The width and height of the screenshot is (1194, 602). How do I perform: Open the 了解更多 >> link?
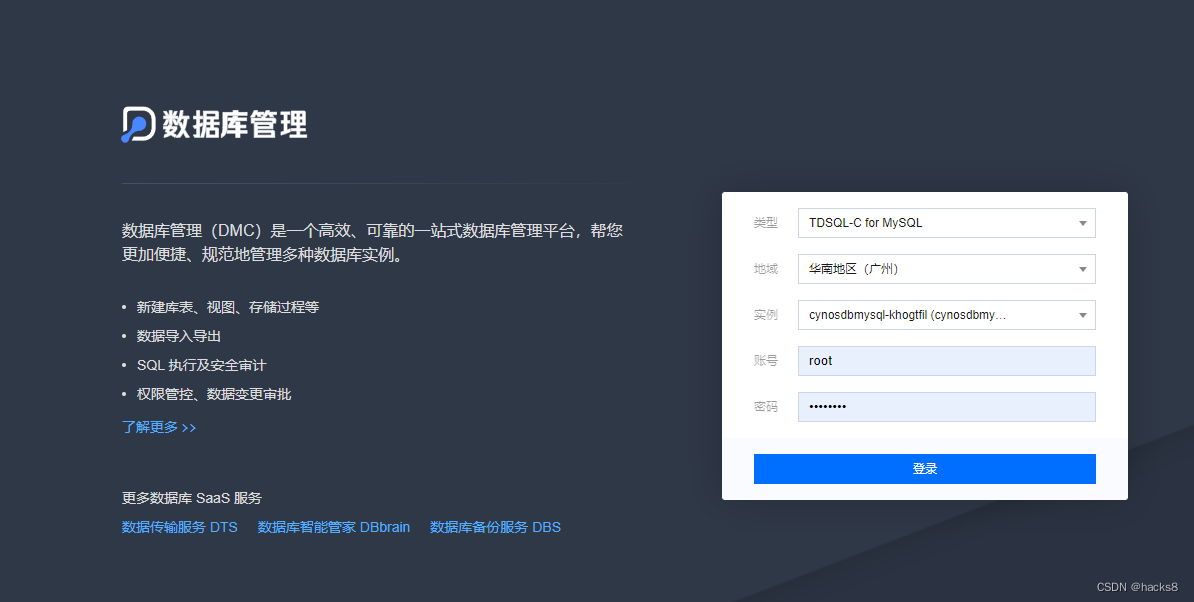click(x=158, y=427)
